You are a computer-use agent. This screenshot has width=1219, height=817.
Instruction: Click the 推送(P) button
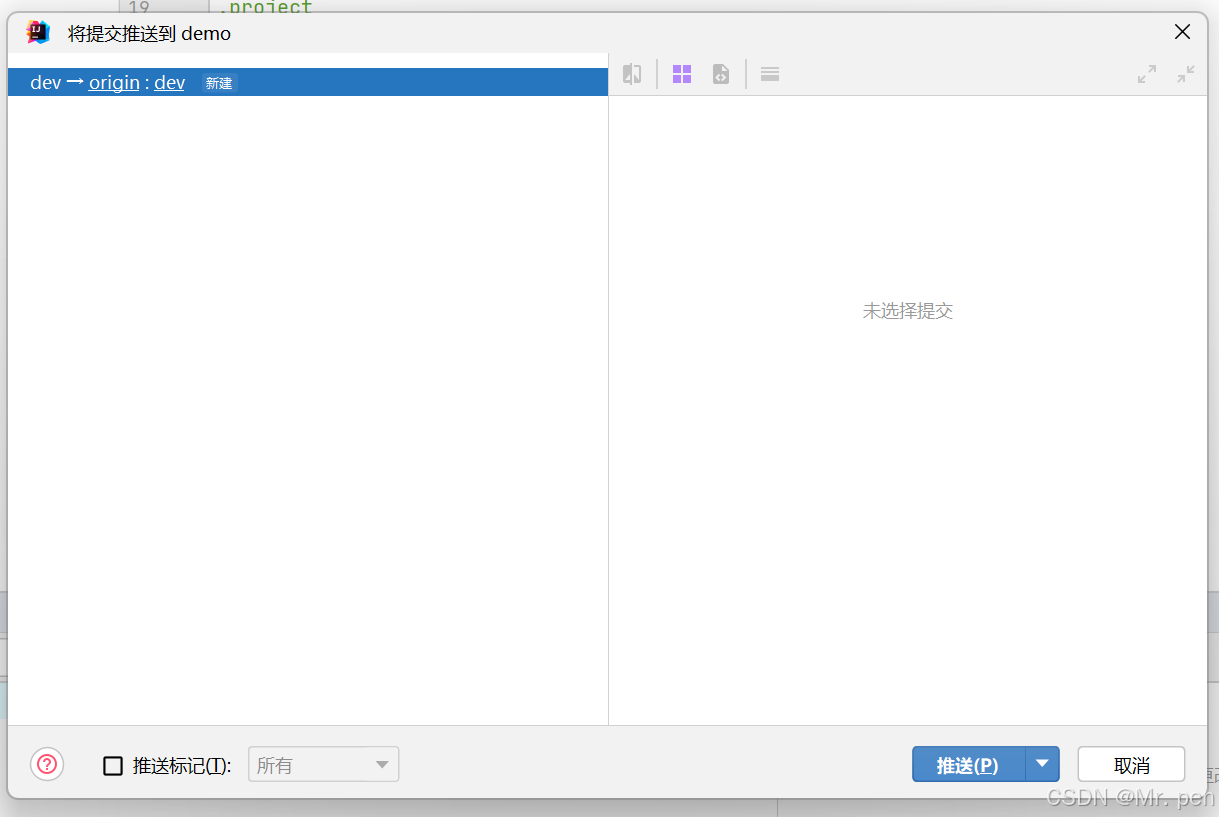coord(968,764)
